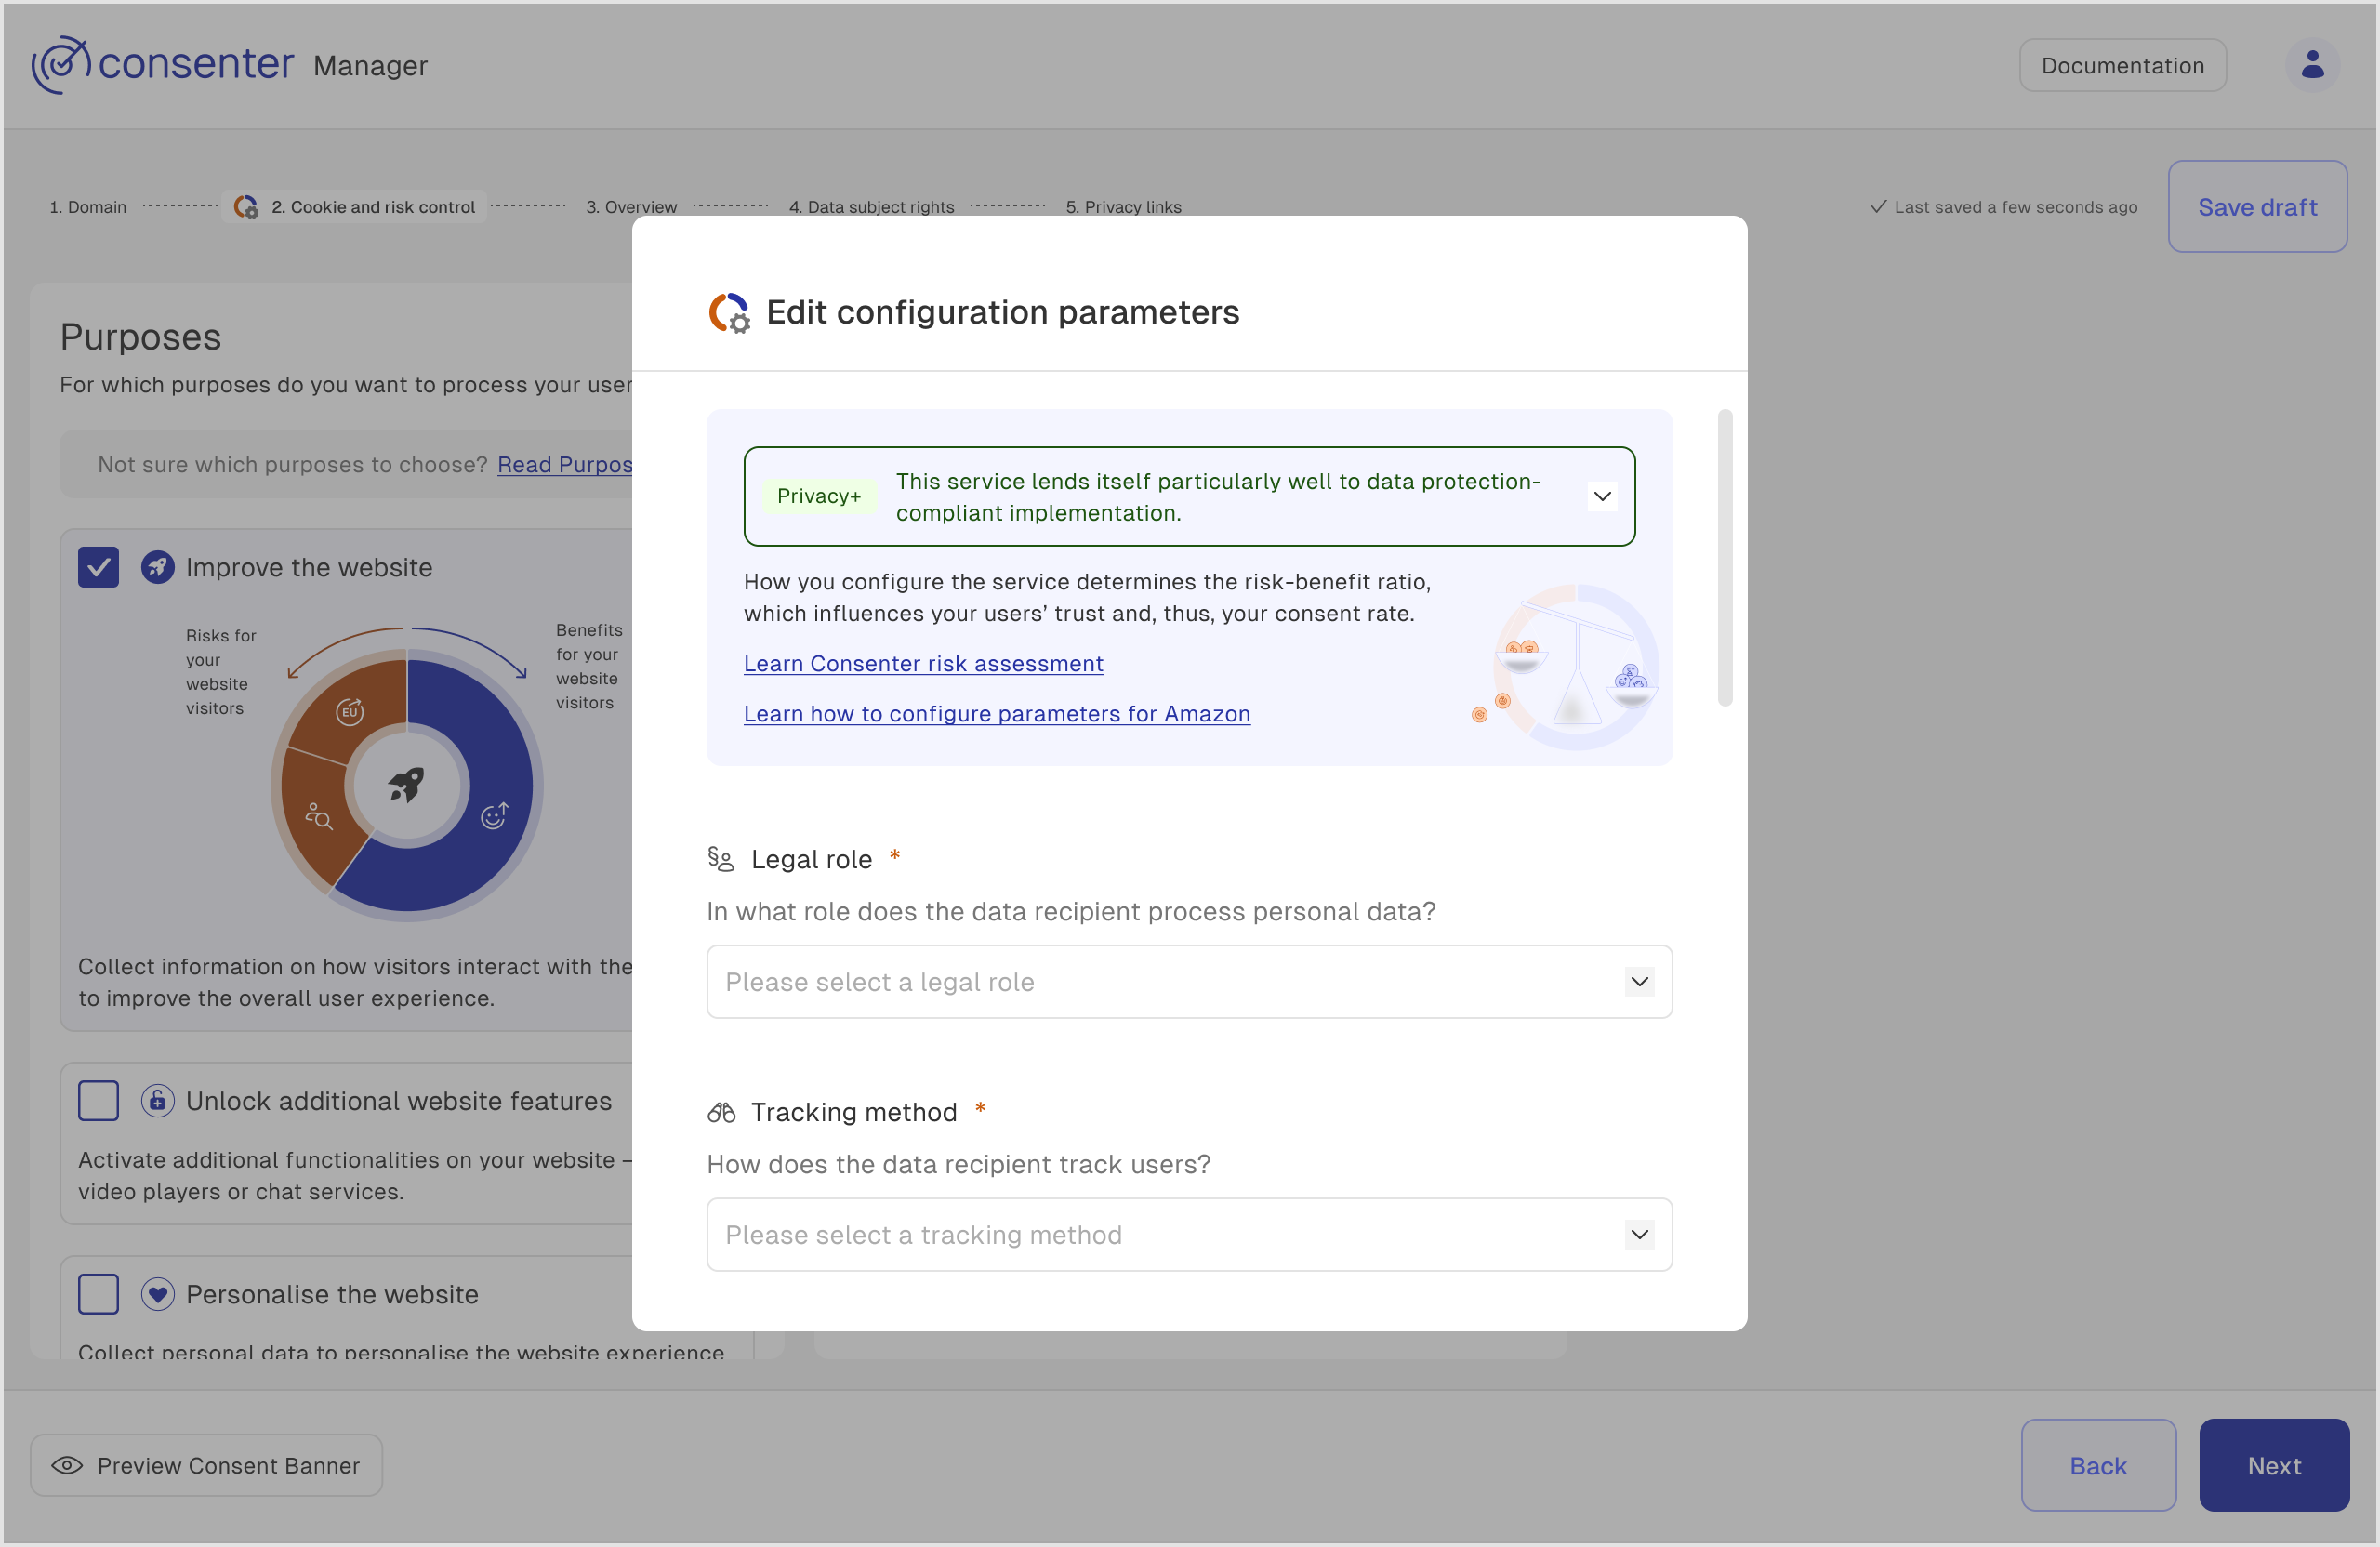
Task: Go to step 4. Data subject rights
Action: coord(870,207)
